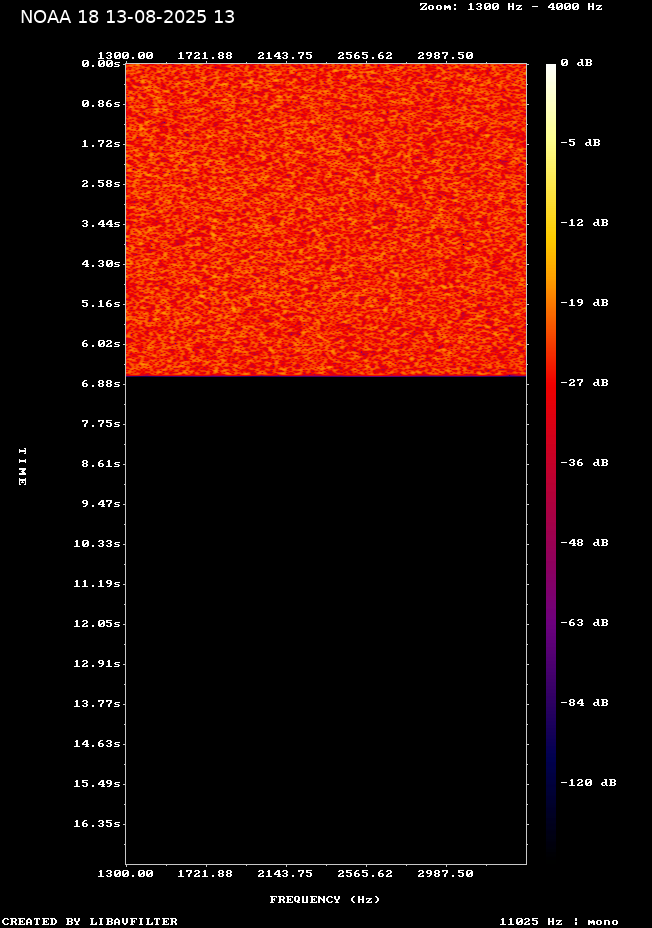Click the 11025 Hz : mono label
This screenshot has height=928, width=652.
(x=559, y=921)
